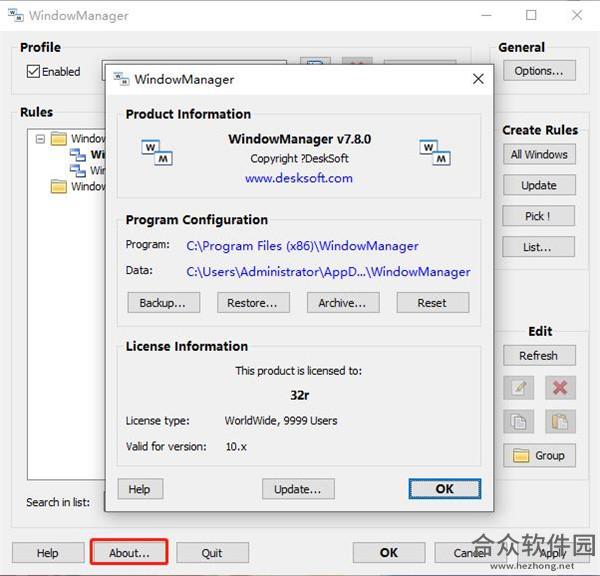Click the Reset button
Screen dimensions: 600x576
(x=433, y=303)
